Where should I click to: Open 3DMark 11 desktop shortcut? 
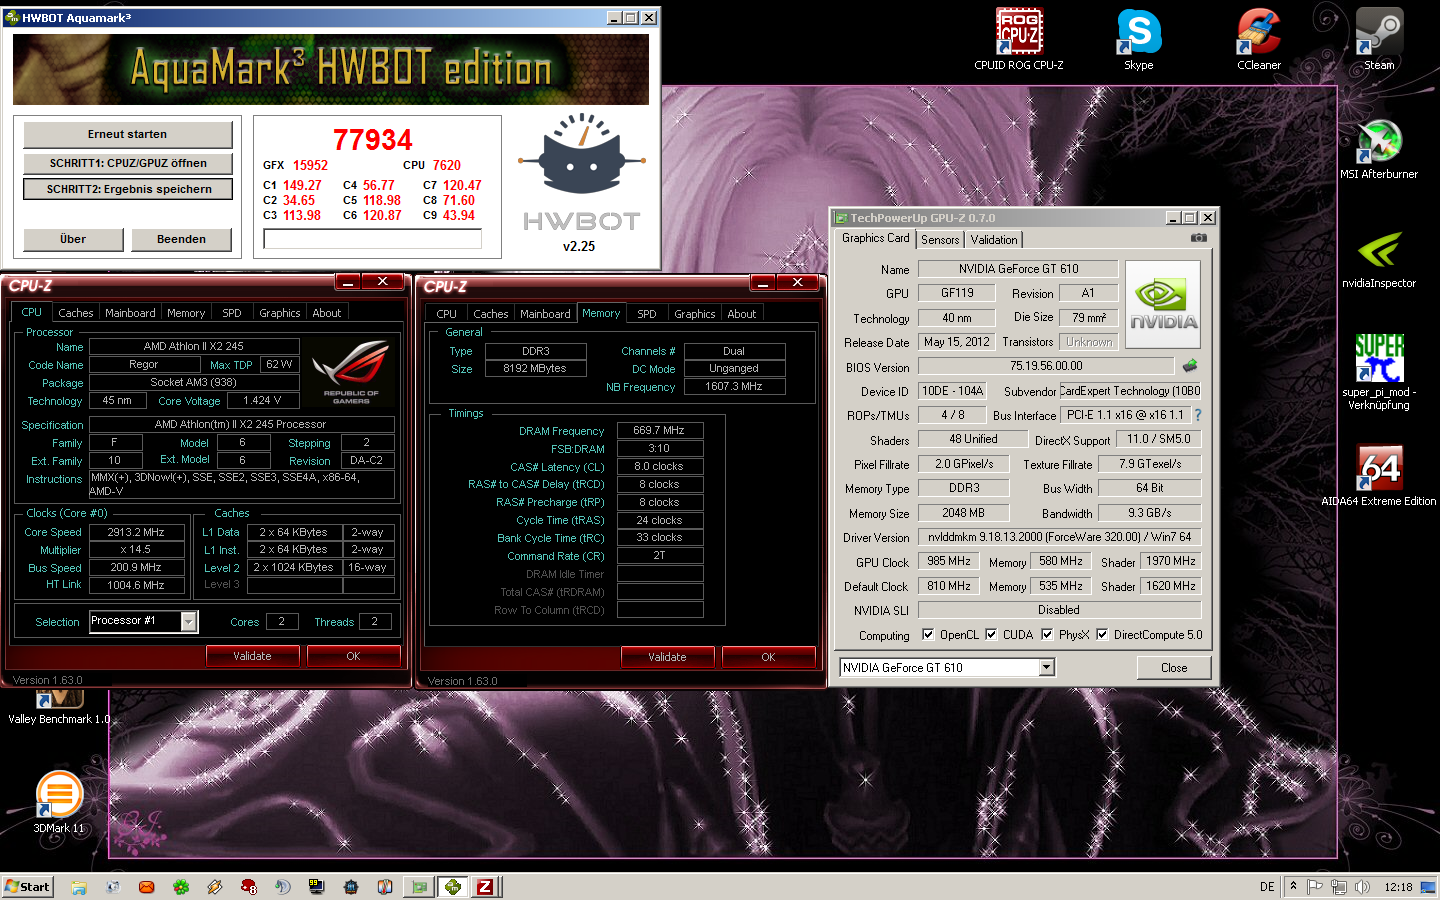pos(59,801)
